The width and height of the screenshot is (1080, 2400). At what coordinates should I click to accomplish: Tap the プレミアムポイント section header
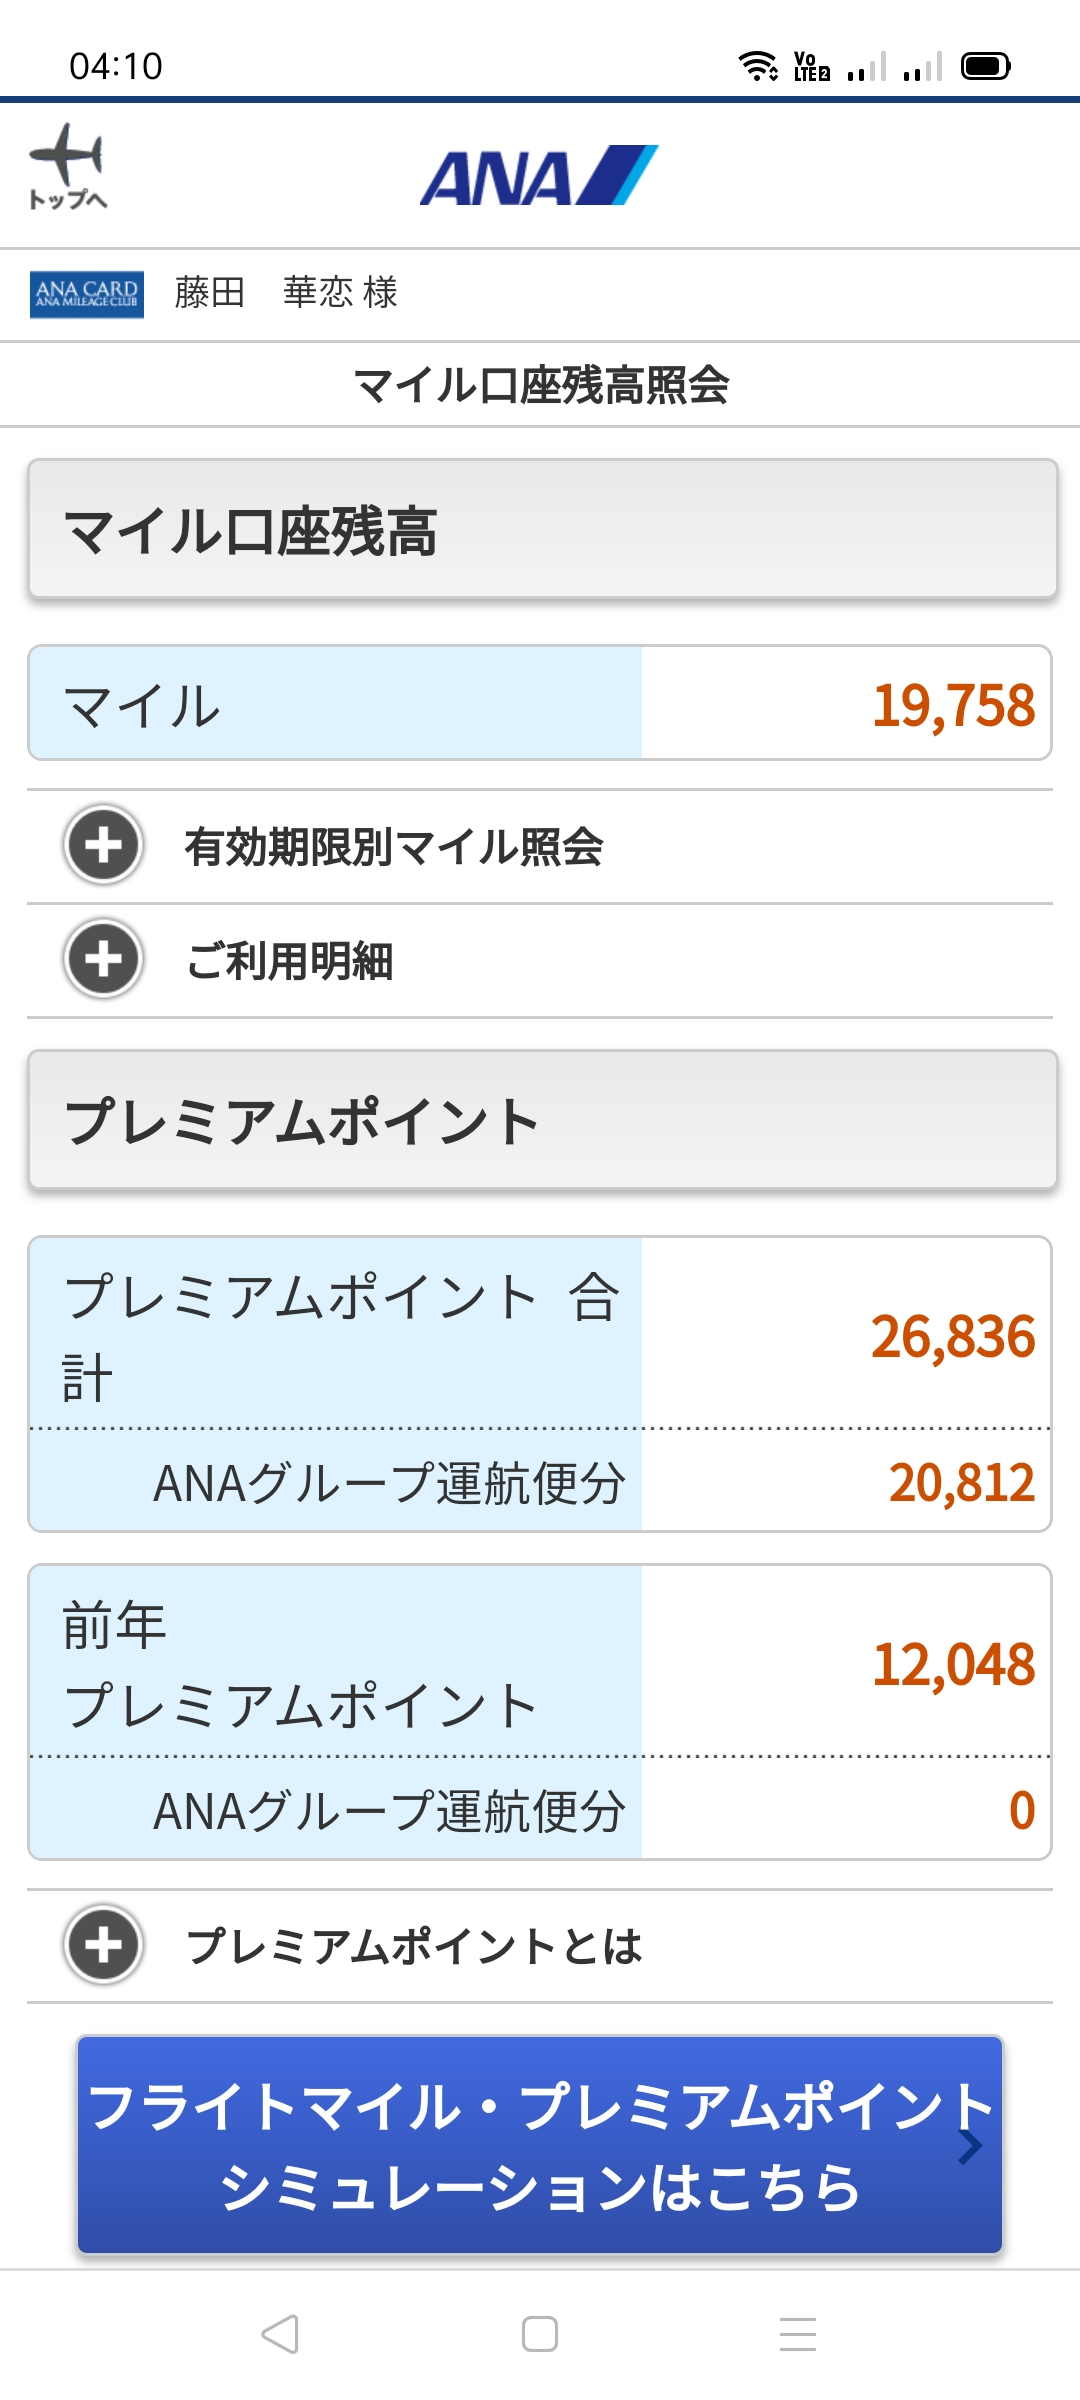click(542, 1120)
